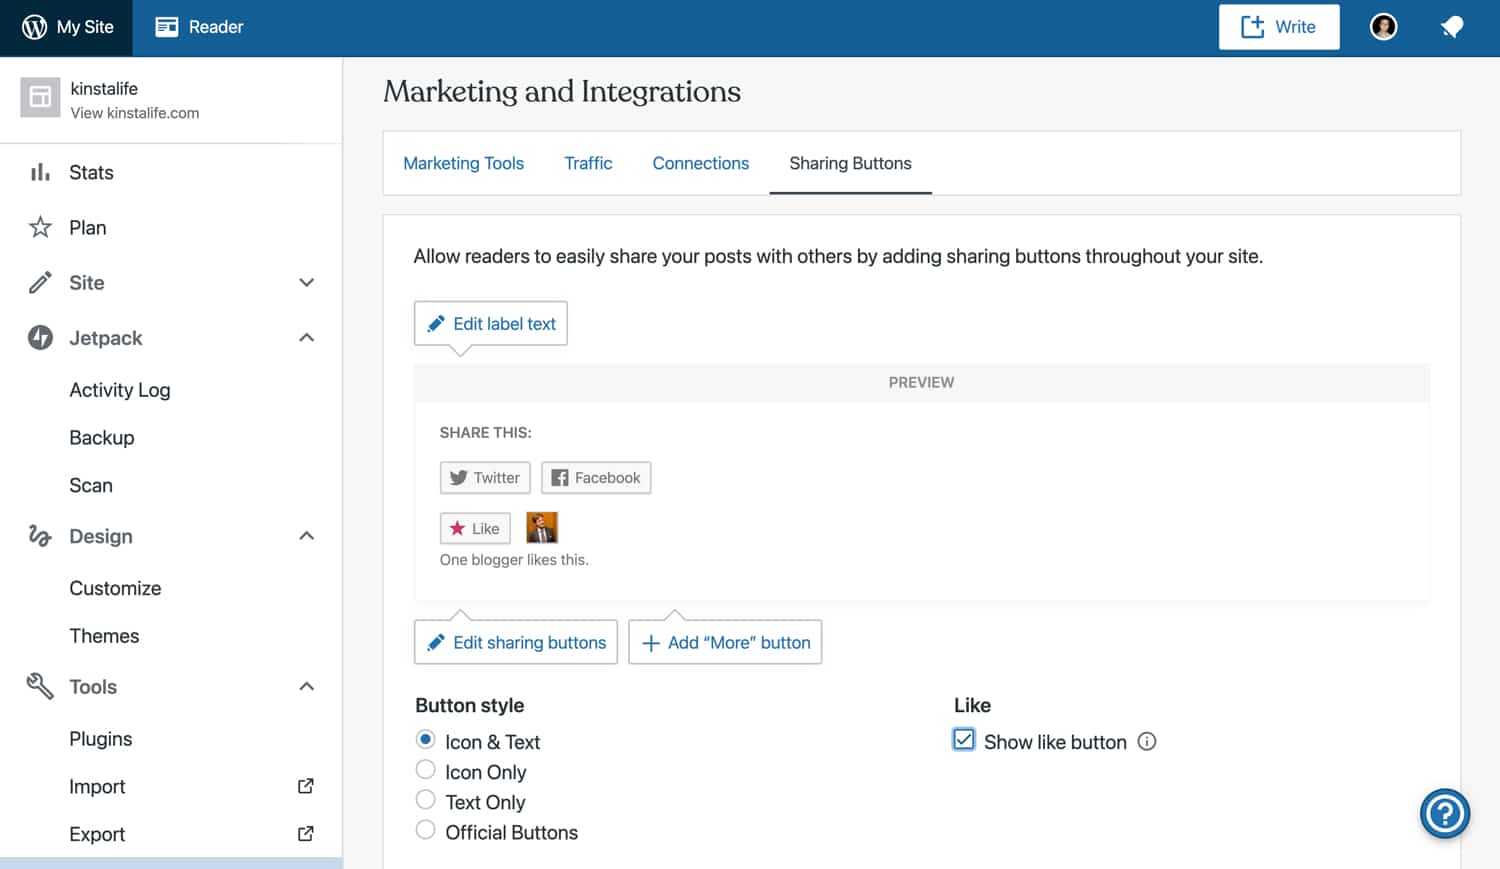Click the Jetpack icon in sidebar
Image resolution: width=1500 pixels, height=869 pixels.
39,338
